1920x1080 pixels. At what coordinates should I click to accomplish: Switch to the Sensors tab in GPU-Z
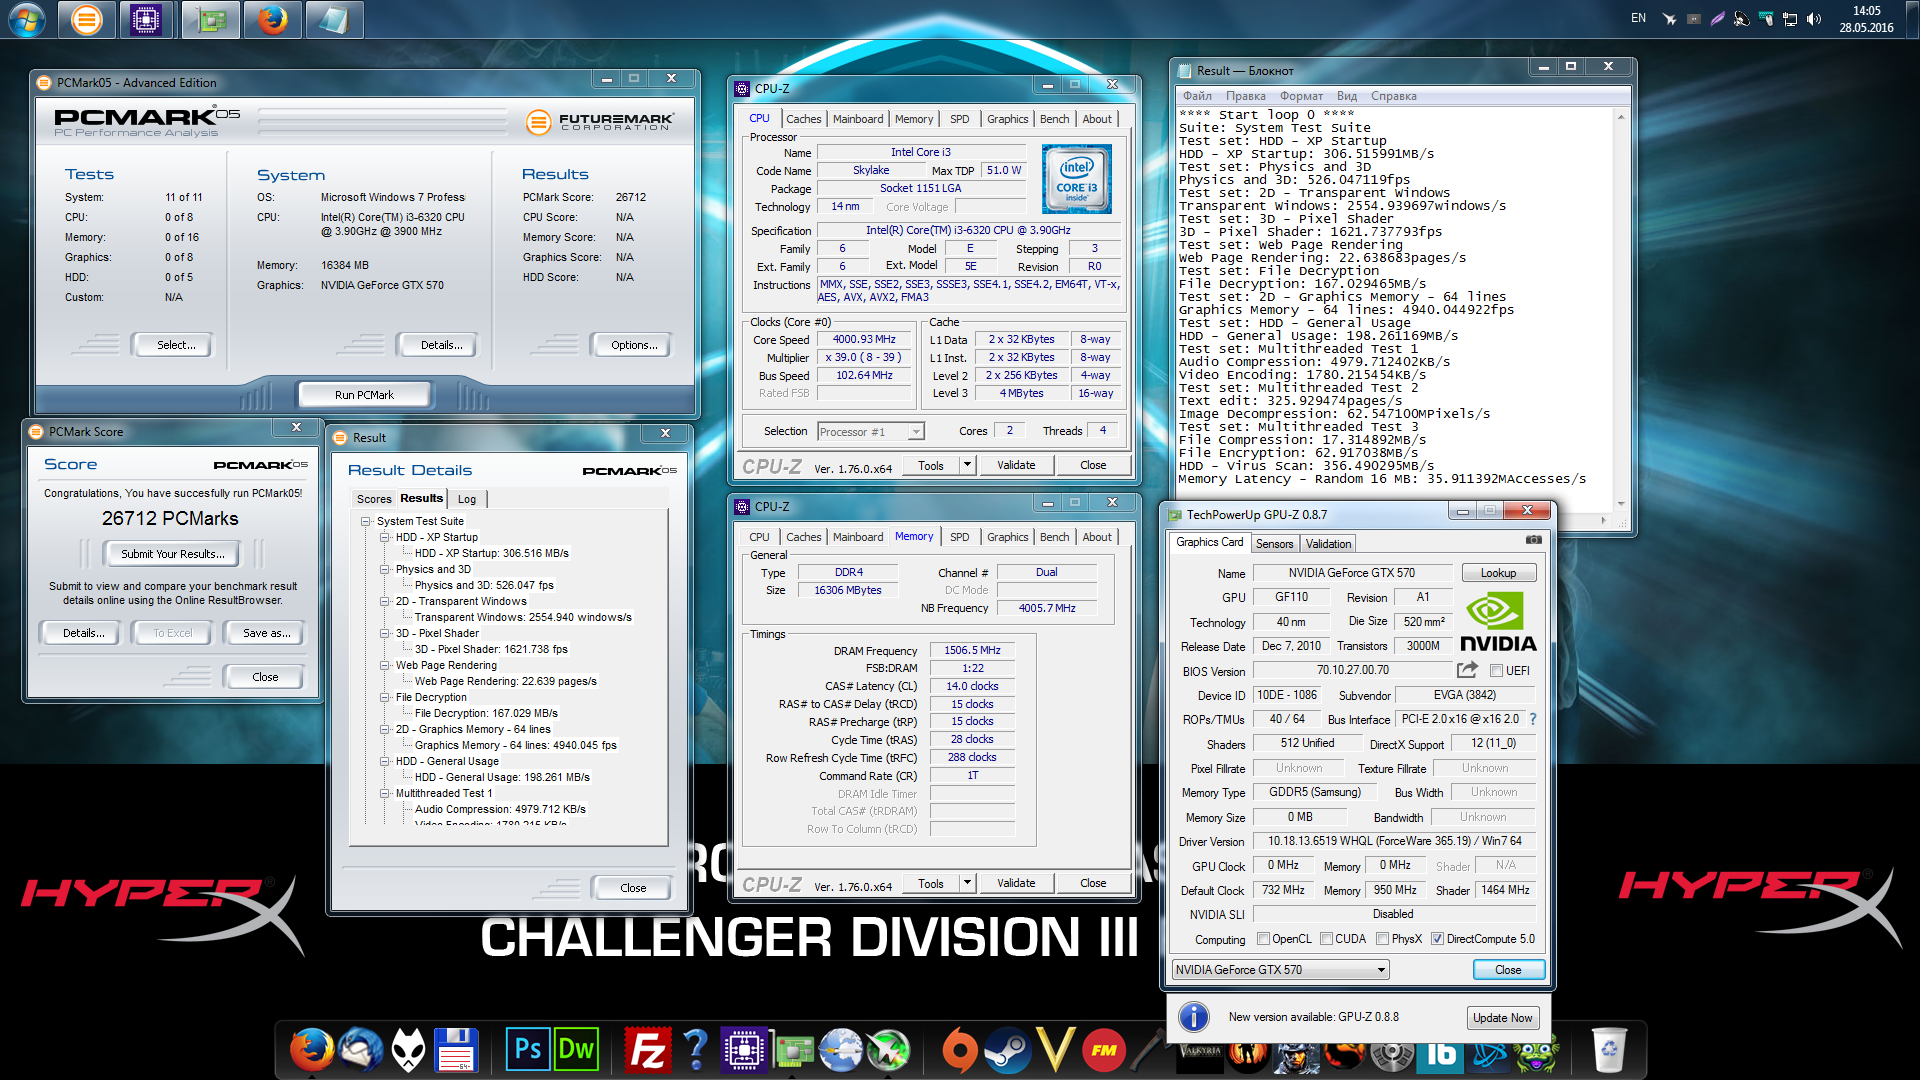1274,543
